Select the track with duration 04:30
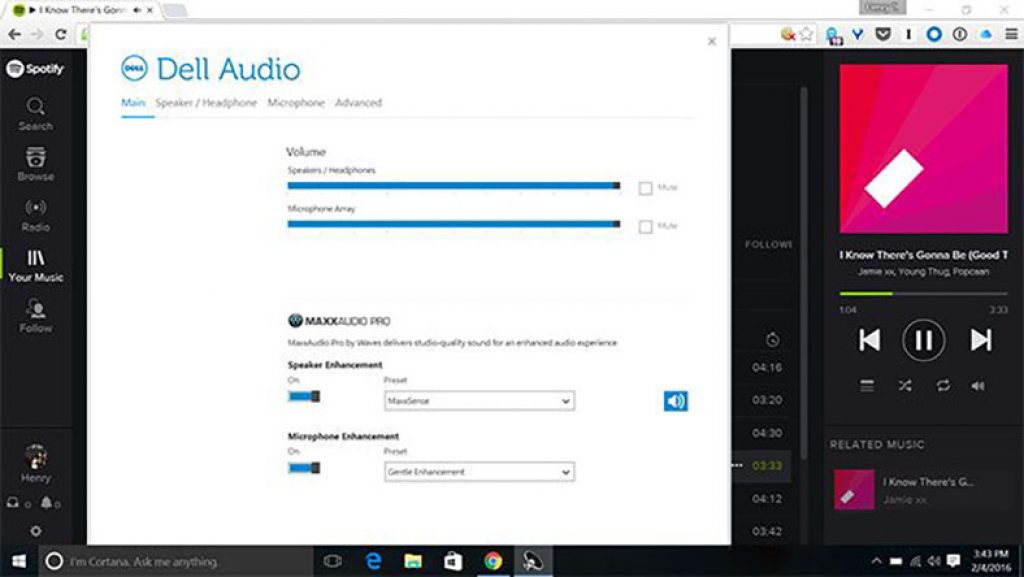The height and width of the screenshot is (577, 1024). click(x=767, y=433)
